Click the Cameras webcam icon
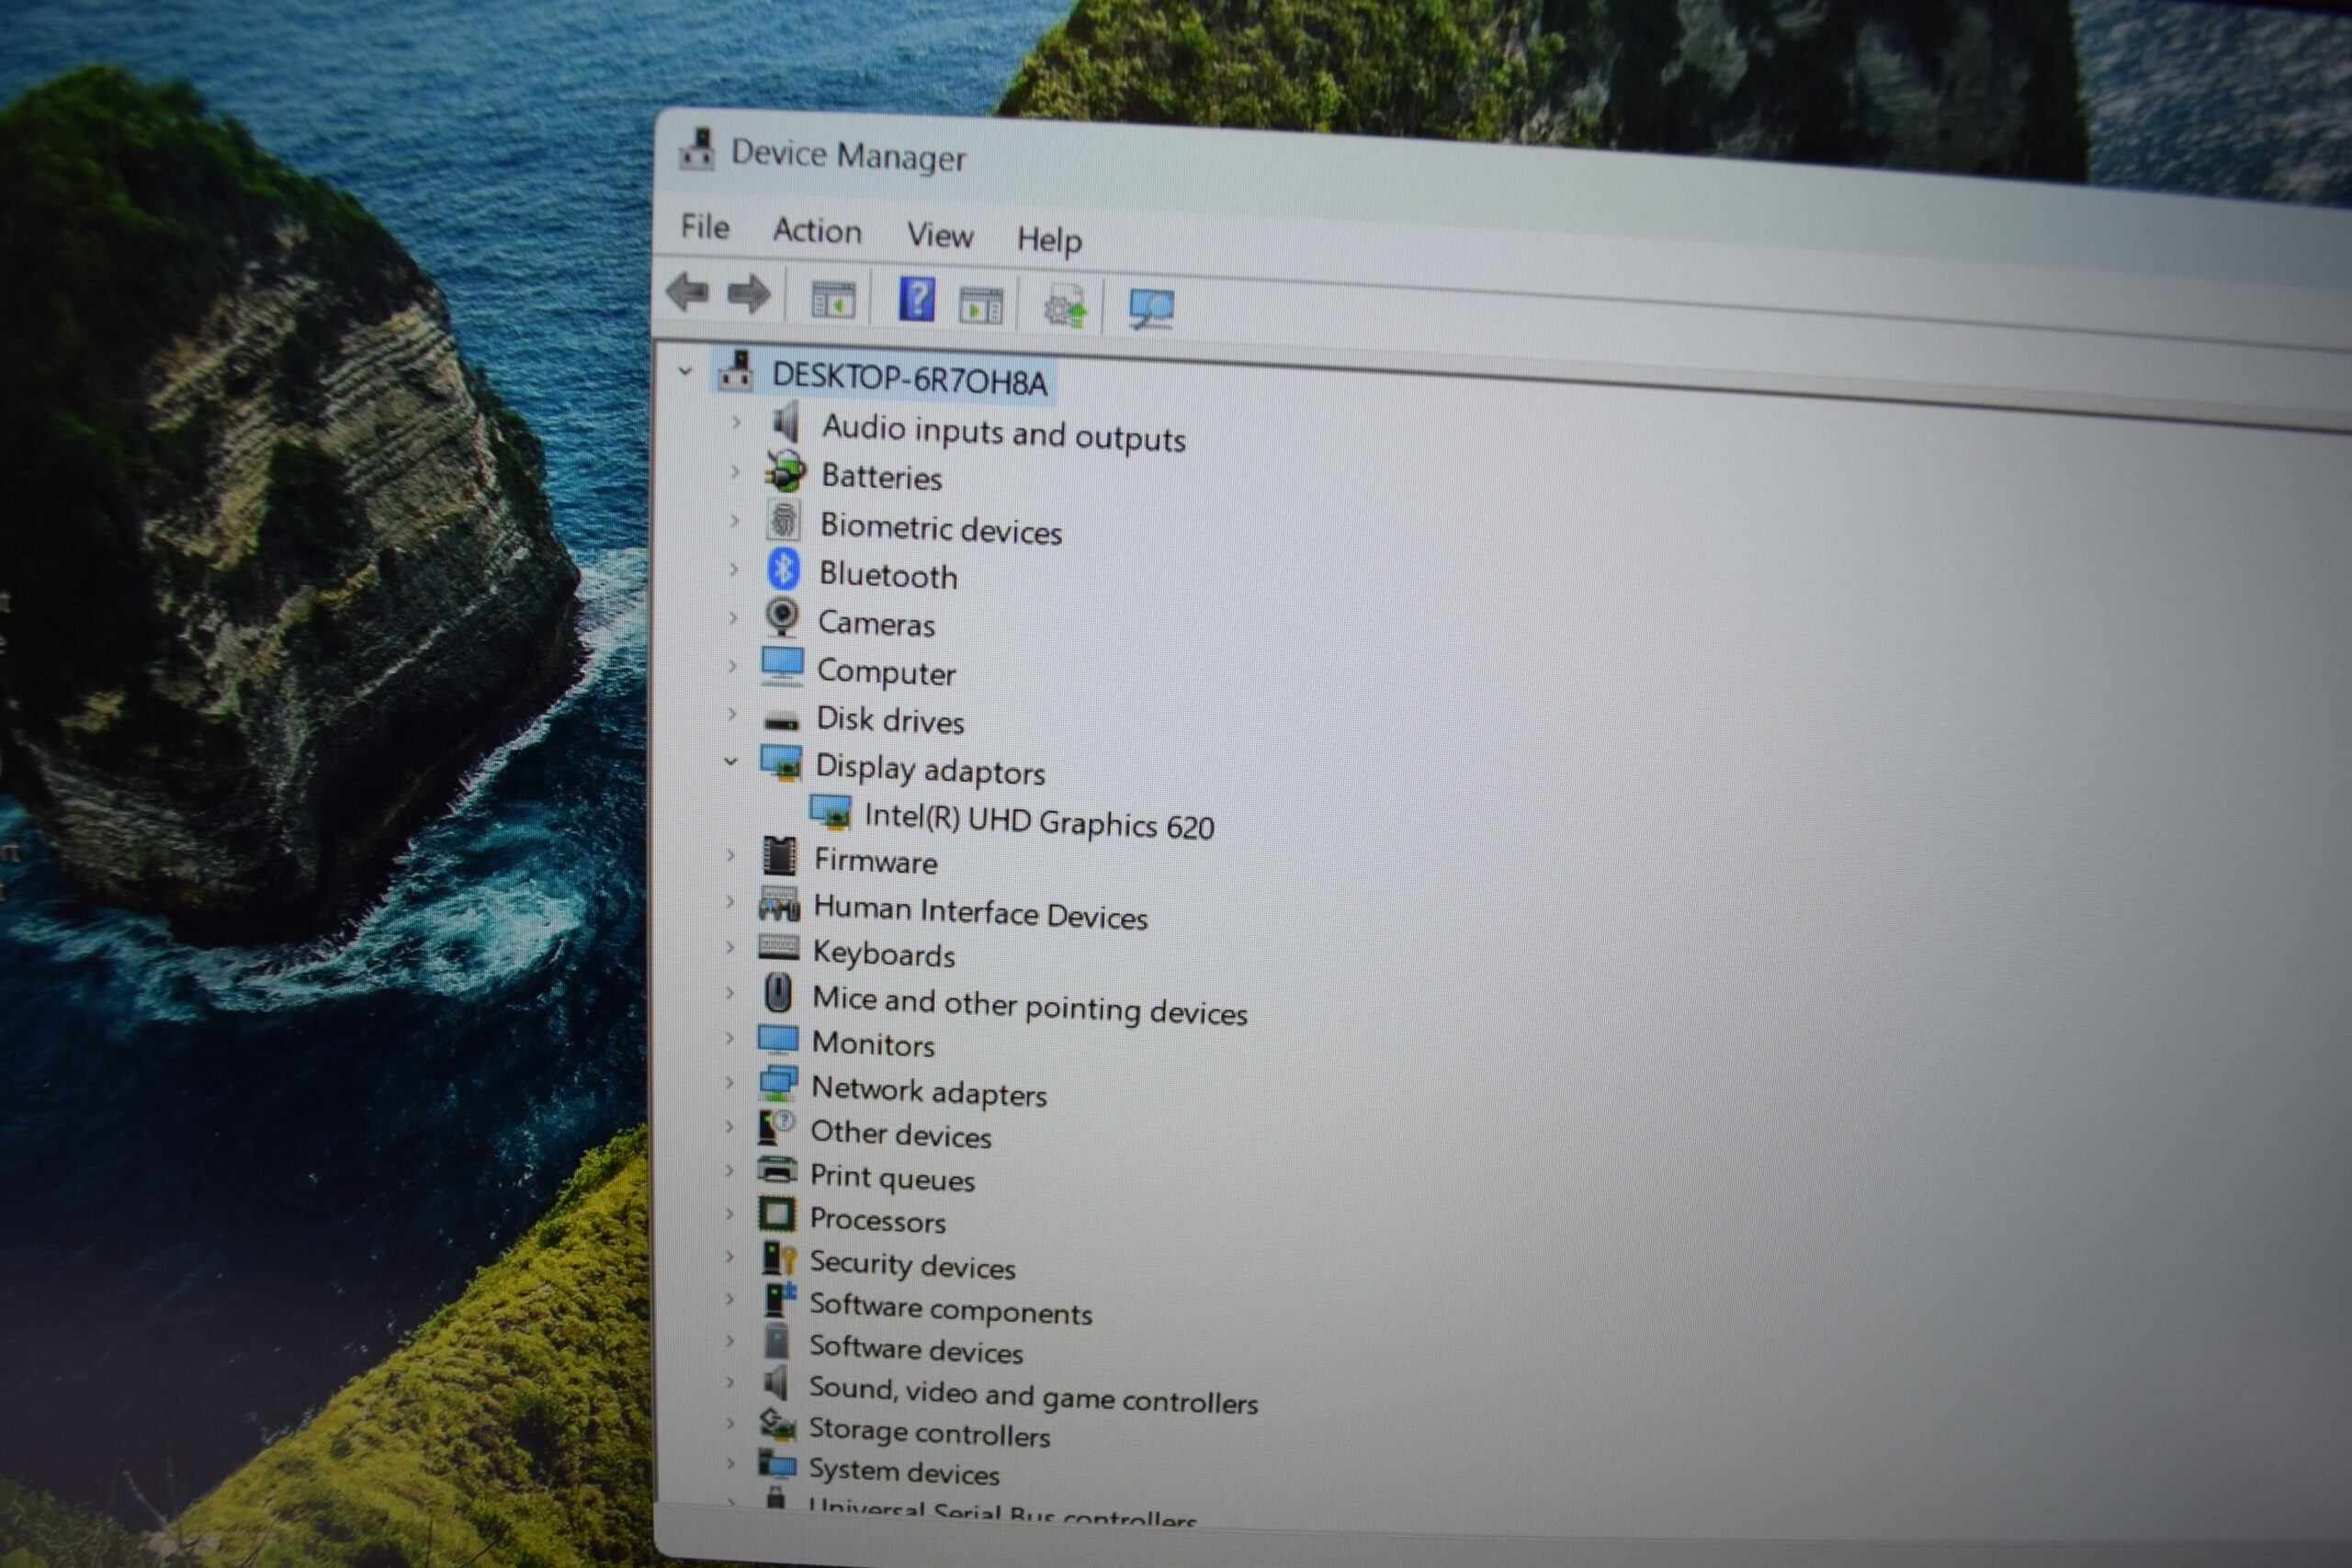This screenshot has height=1568, width=2352. pyautogui.click(x=782, y=617)
